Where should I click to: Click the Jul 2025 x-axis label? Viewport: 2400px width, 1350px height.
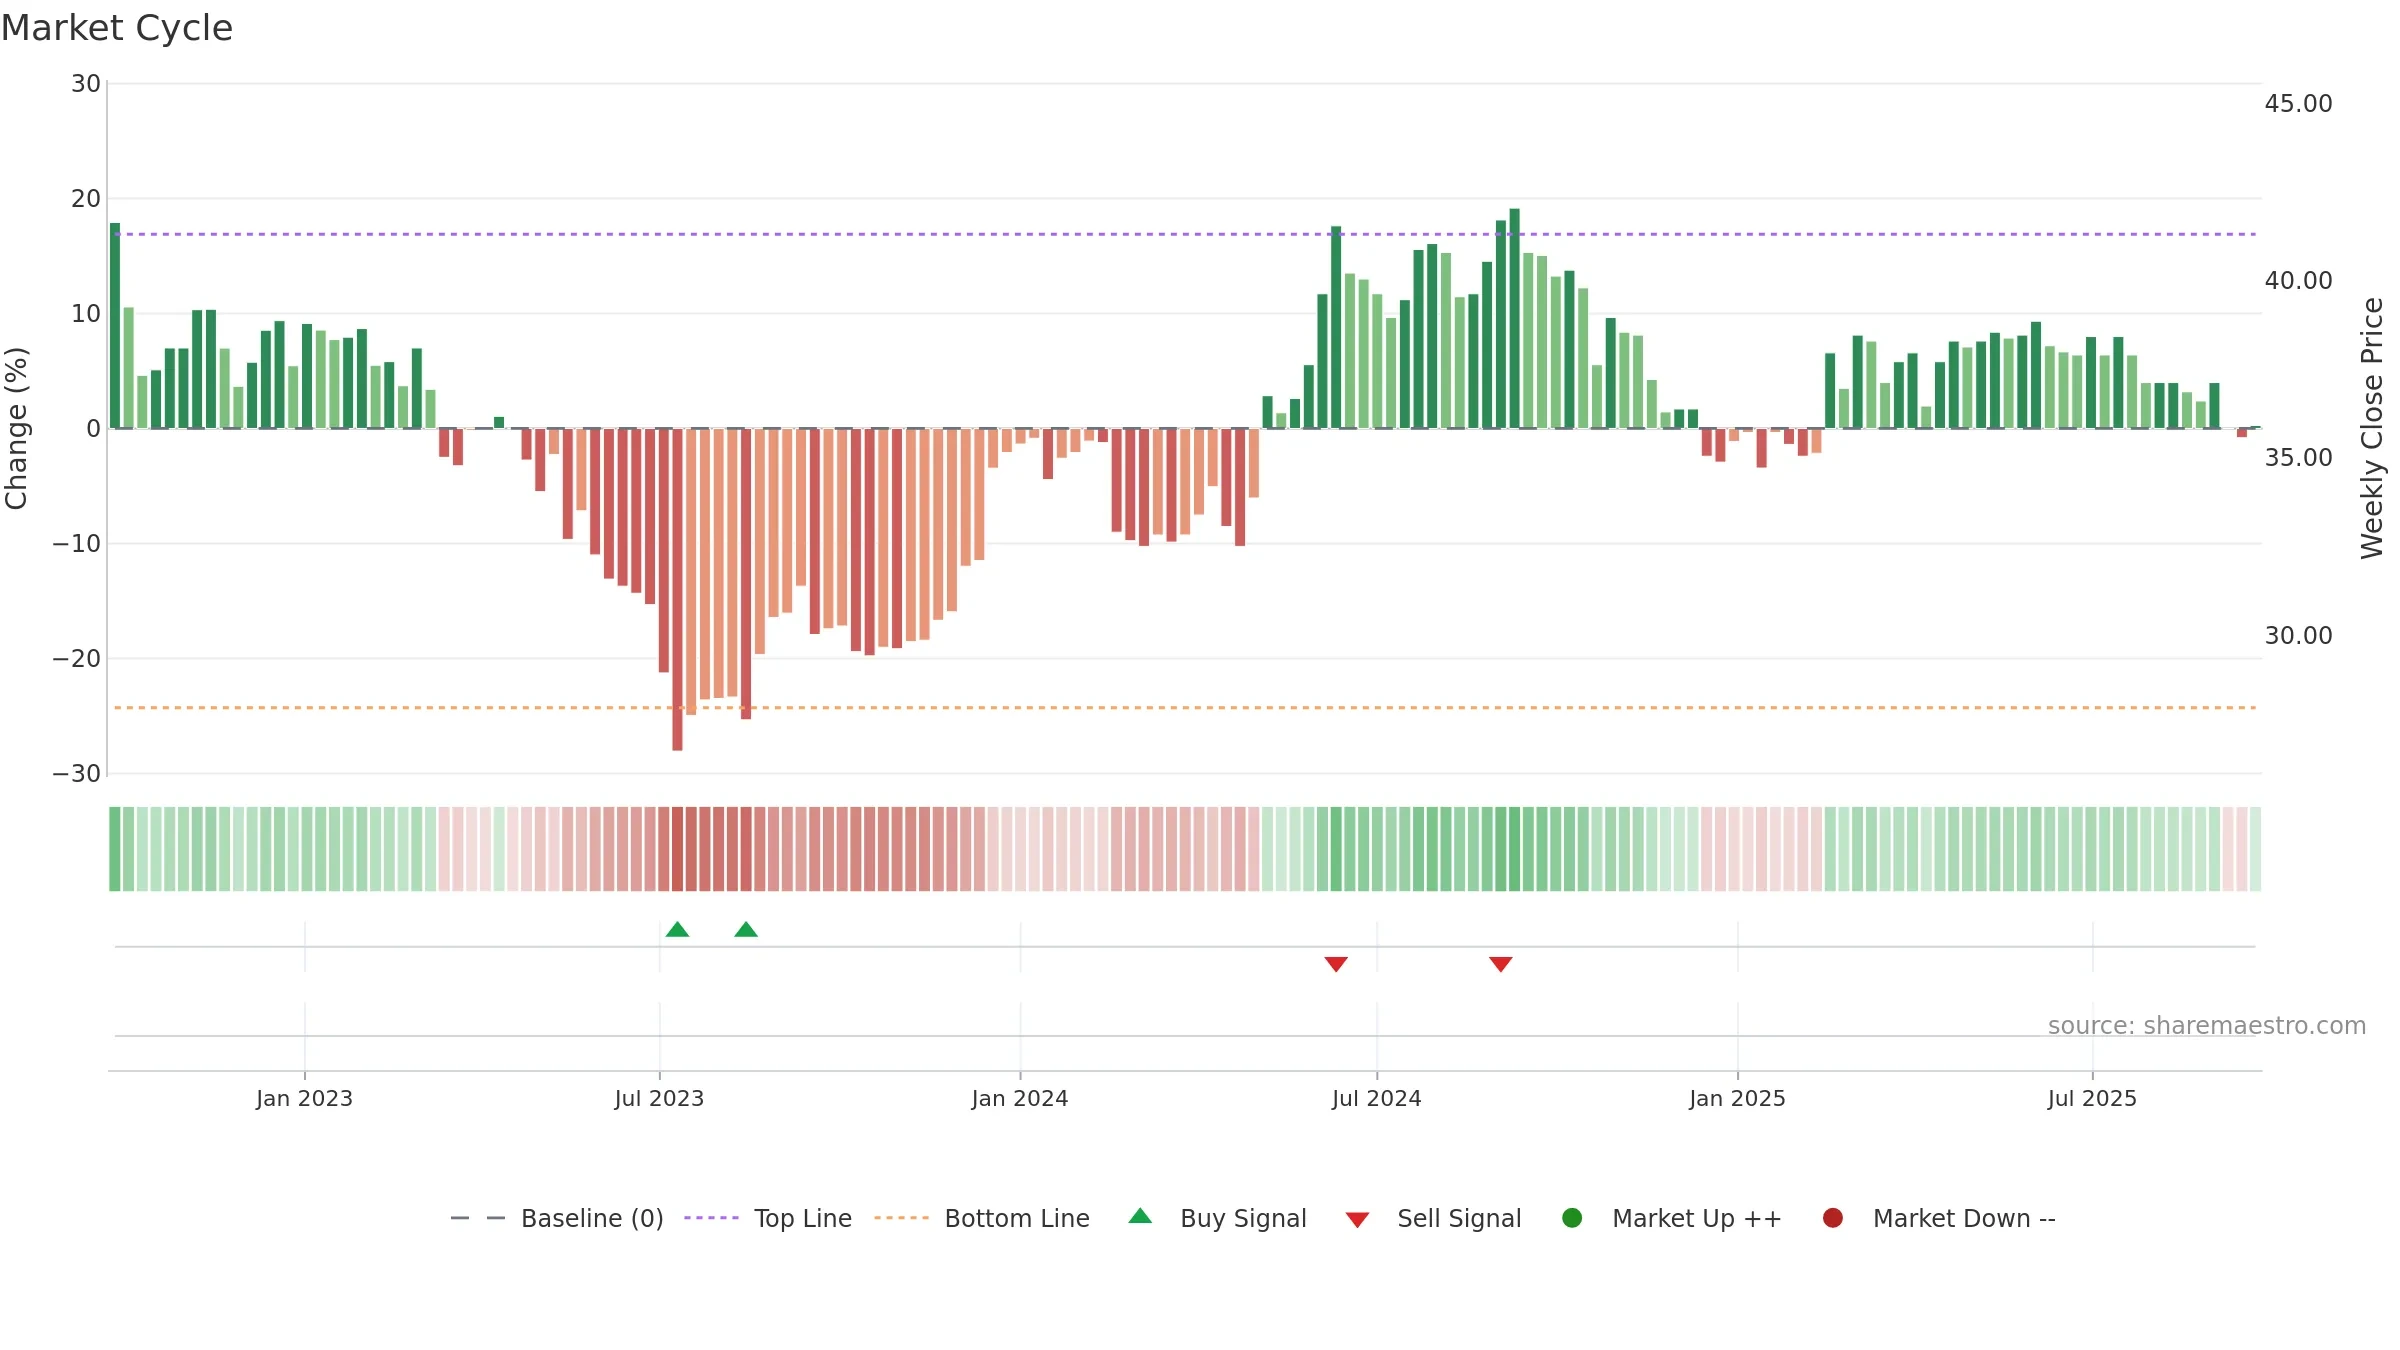coord(2092,1098)
